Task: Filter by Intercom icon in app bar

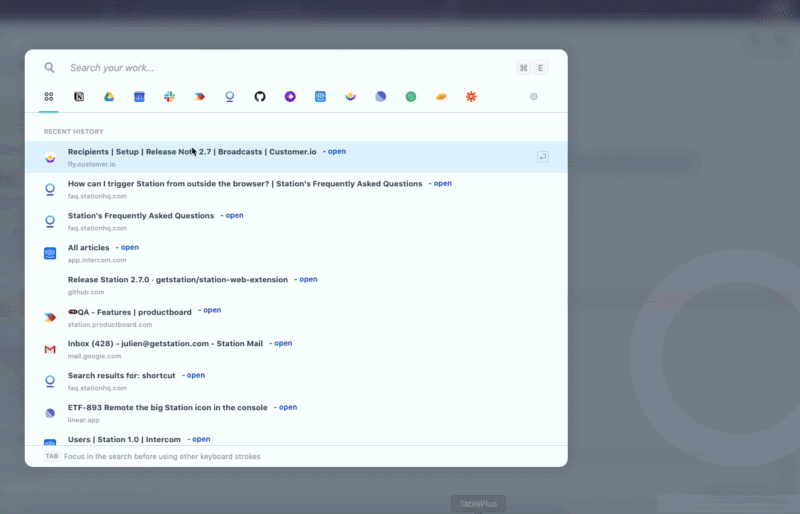Action: point(320,96)
